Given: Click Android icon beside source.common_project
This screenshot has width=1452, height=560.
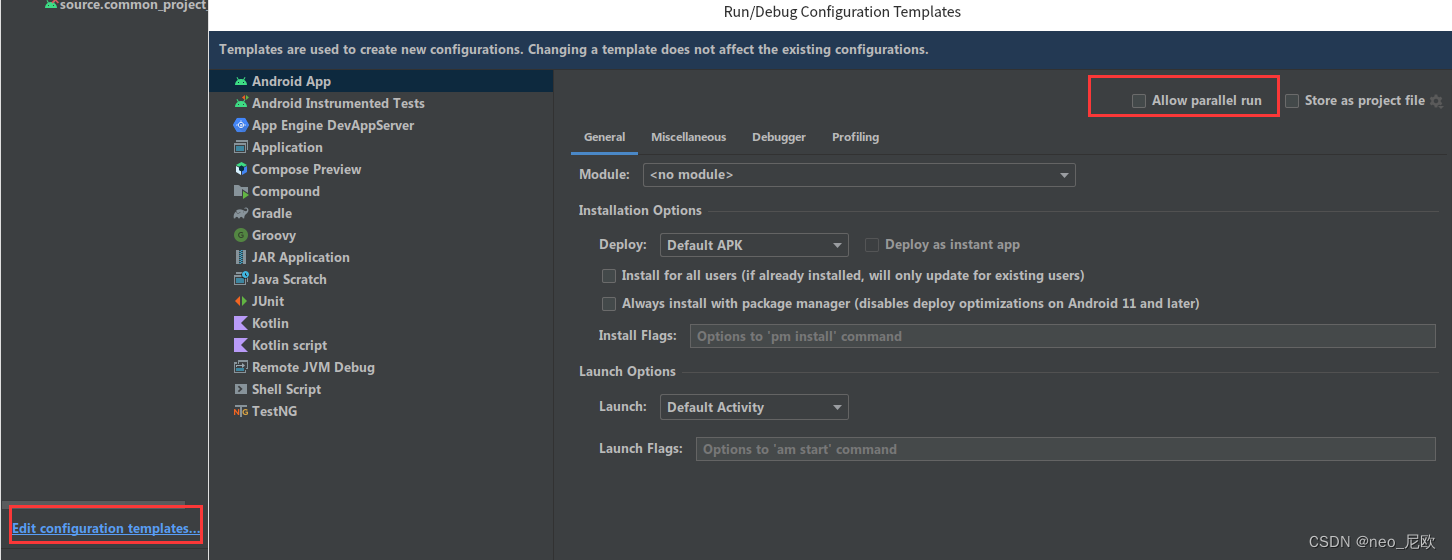Looking at the screenshot, I should tap(51, 4).
